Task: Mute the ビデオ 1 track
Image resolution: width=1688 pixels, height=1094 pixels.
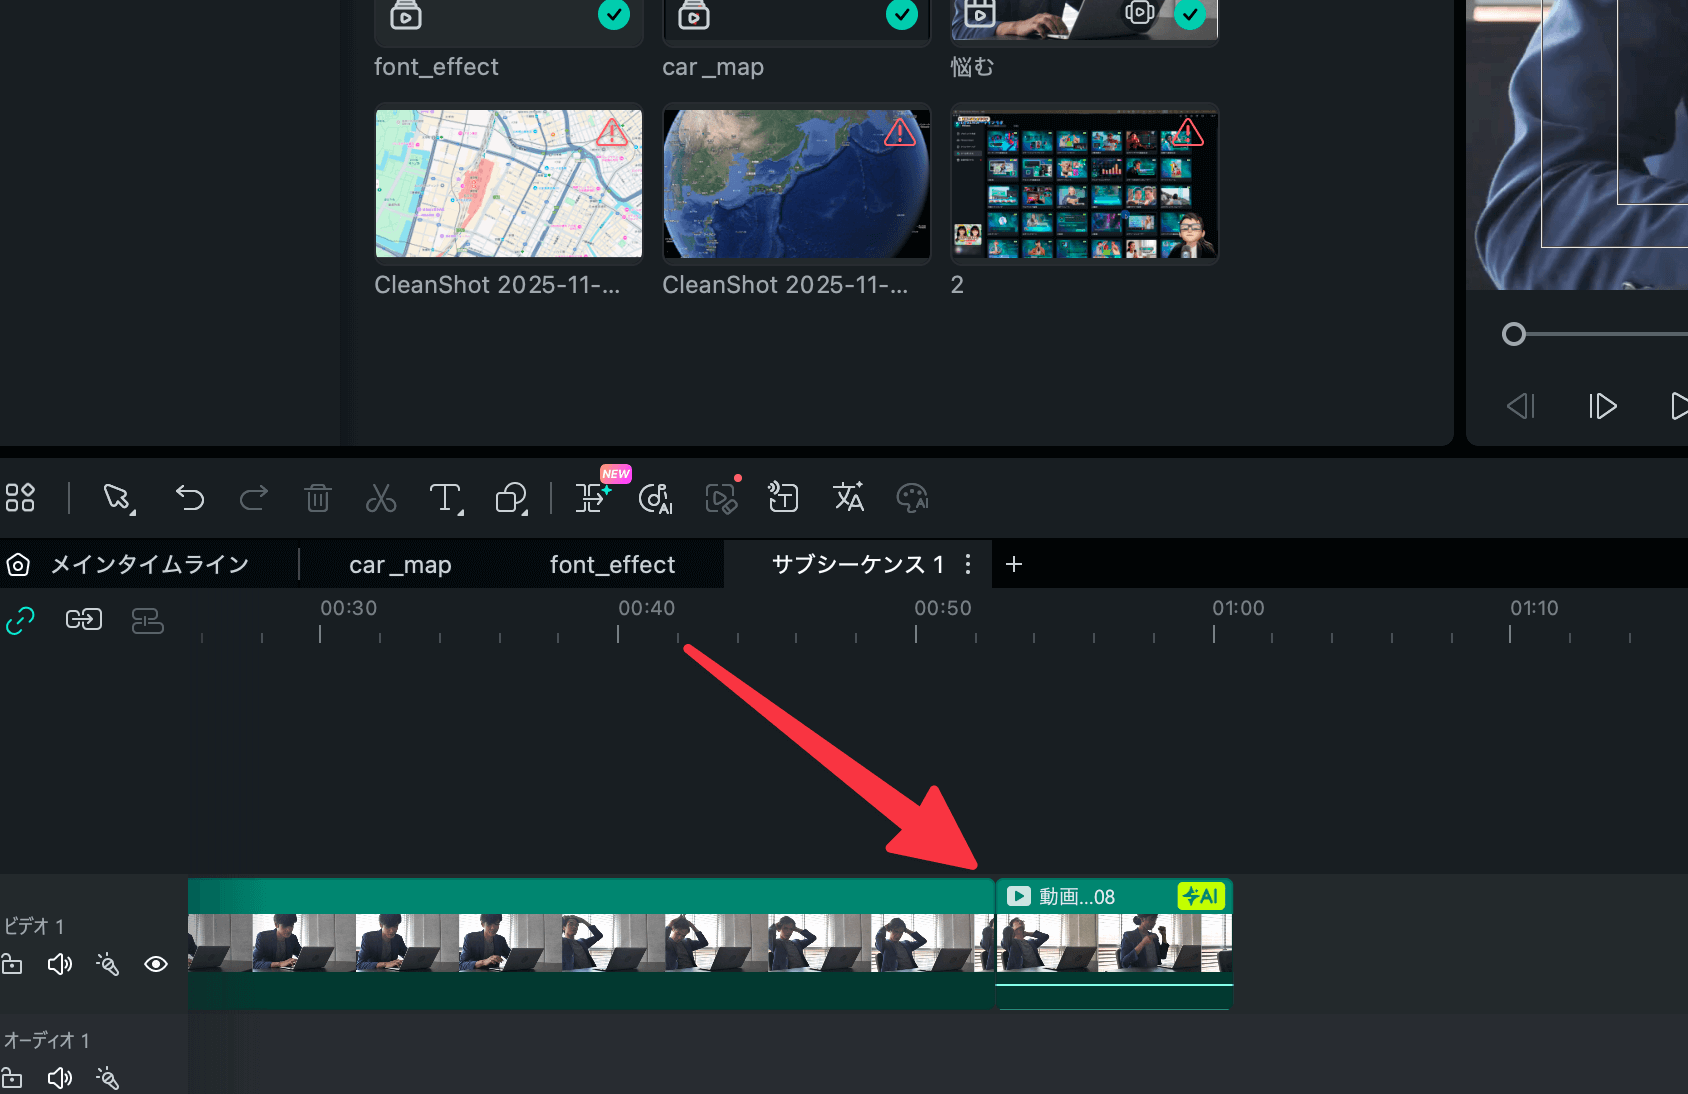Action: pyautogui.click(x=59, y=964)
